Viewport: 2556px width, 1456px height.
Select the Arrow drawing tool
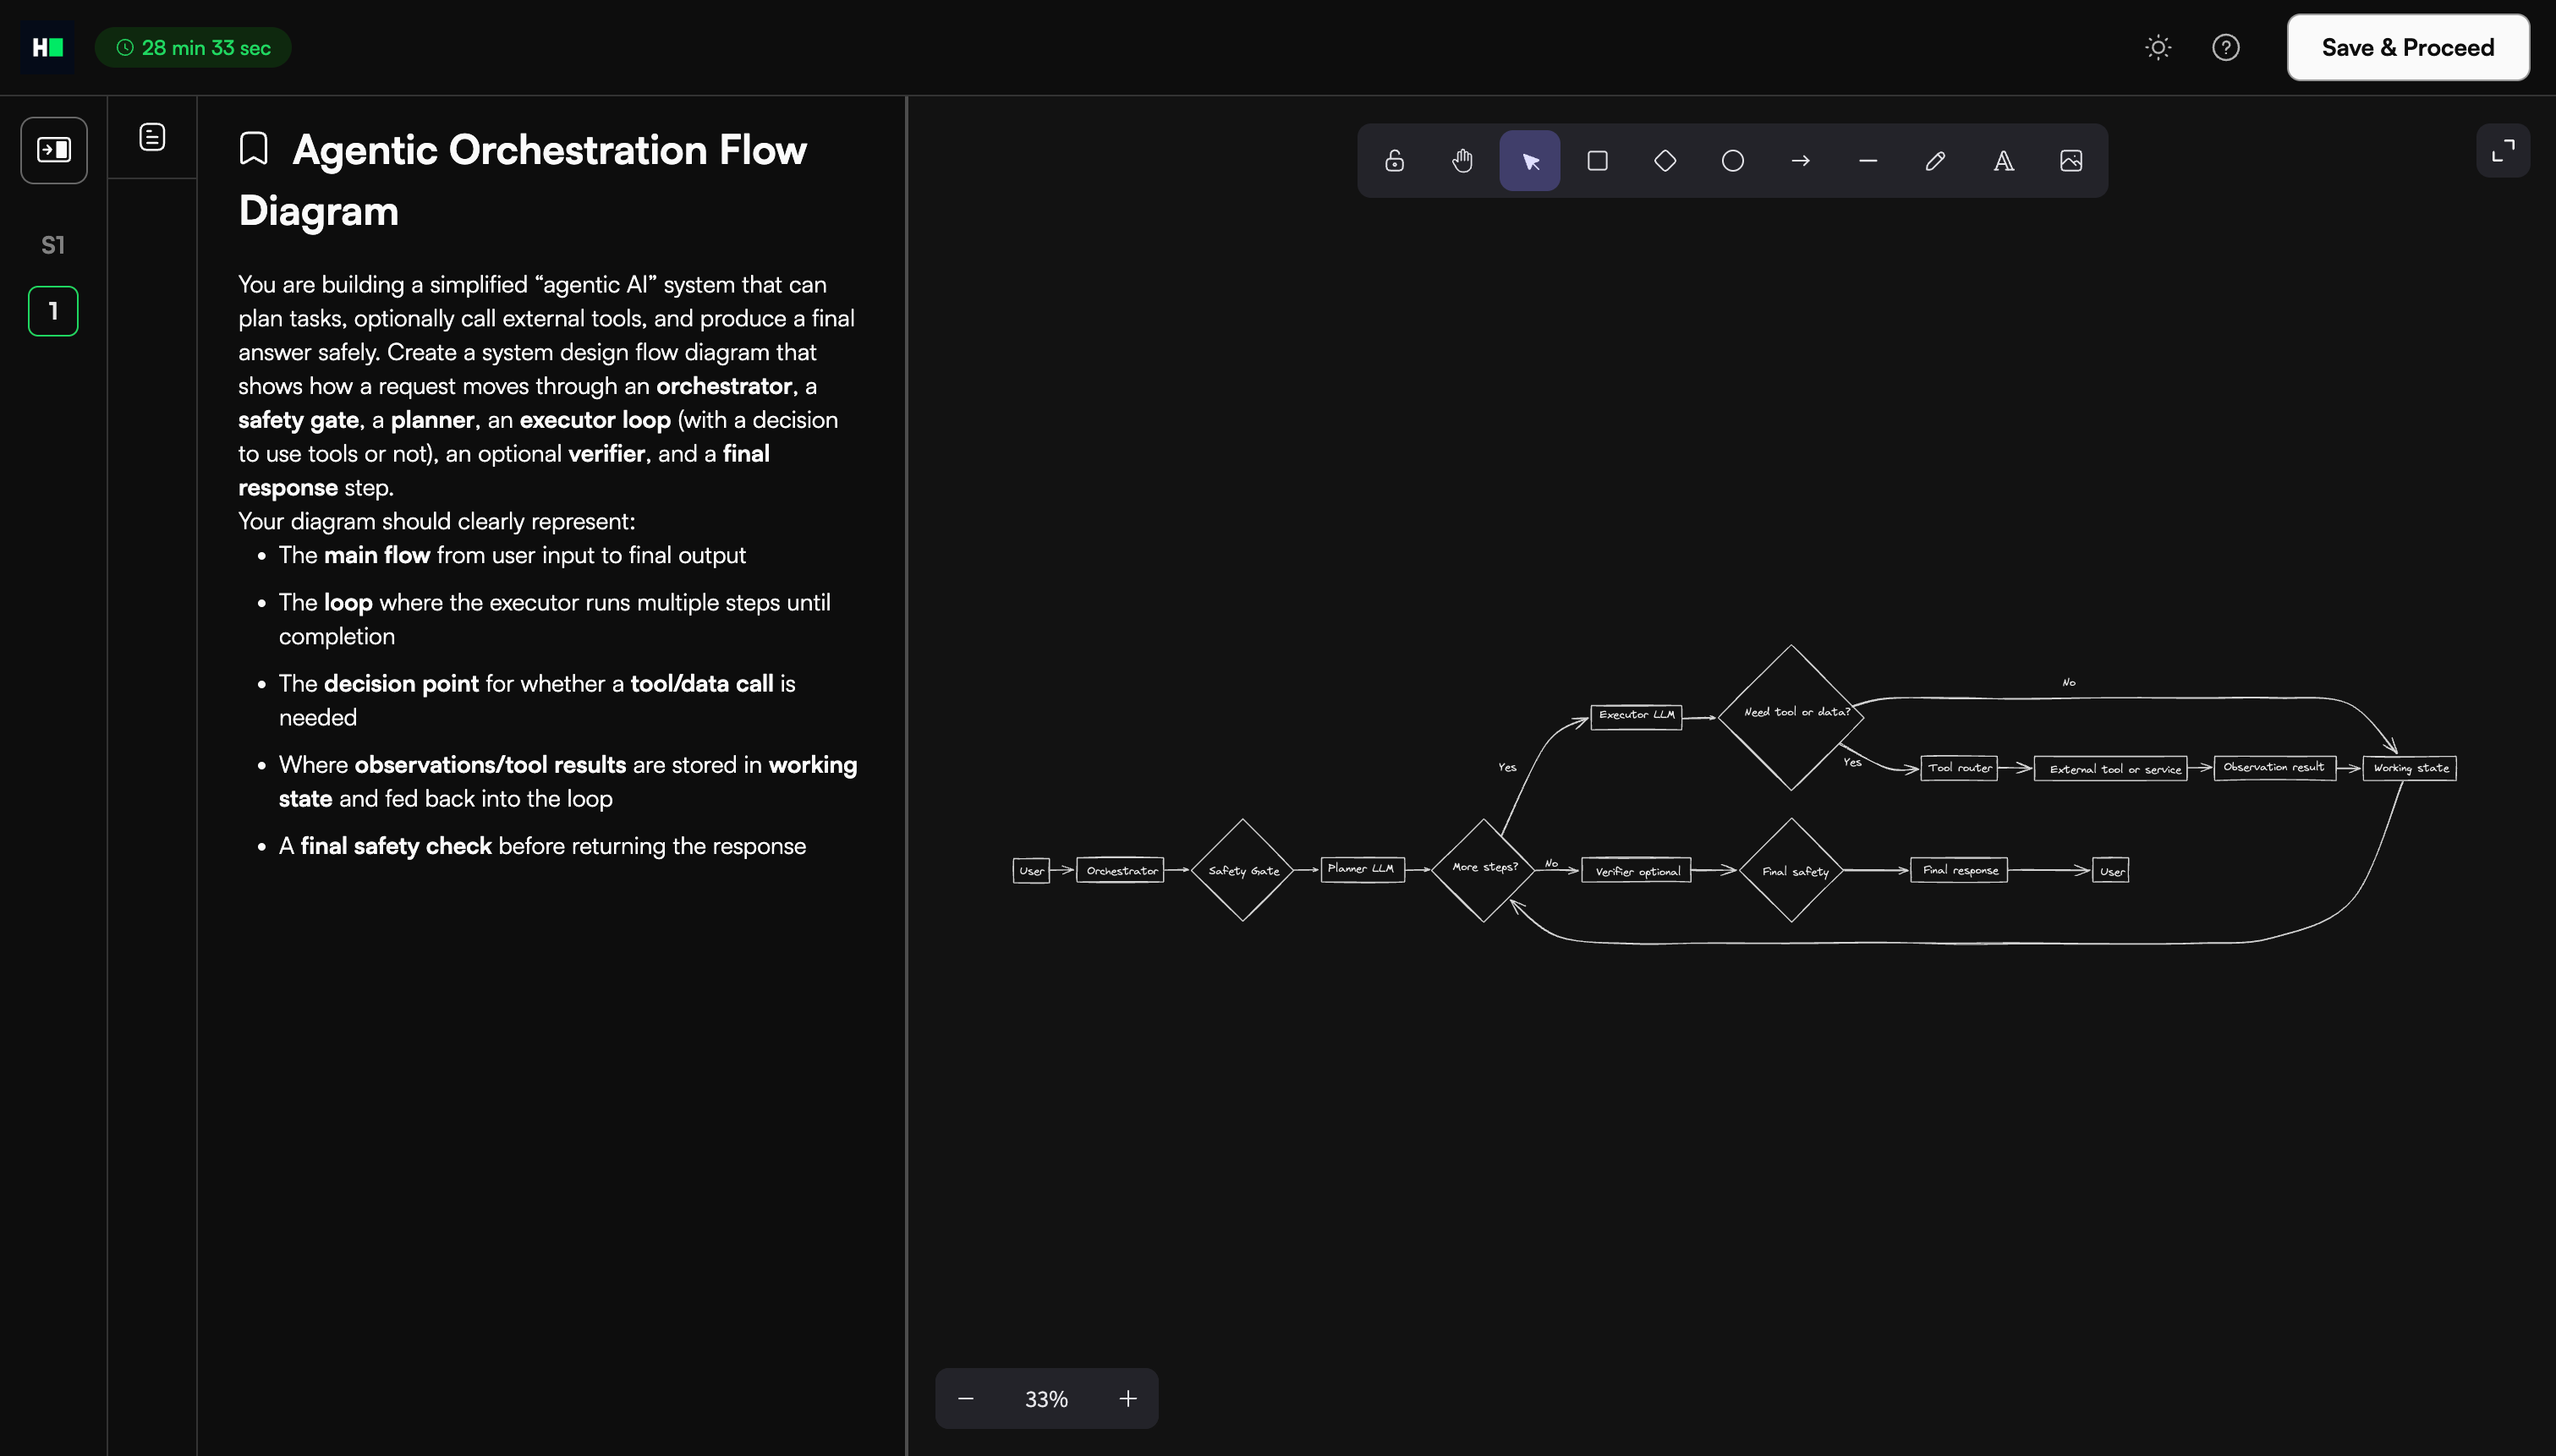click(x=1800, y=161)
